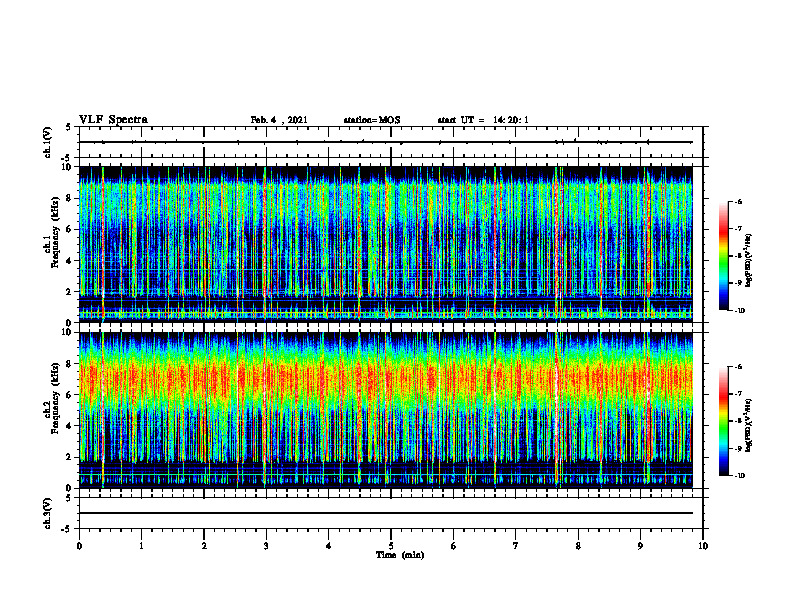
Task: Select the "start UT = 14:20:1" text
Action: pos(483,120)
